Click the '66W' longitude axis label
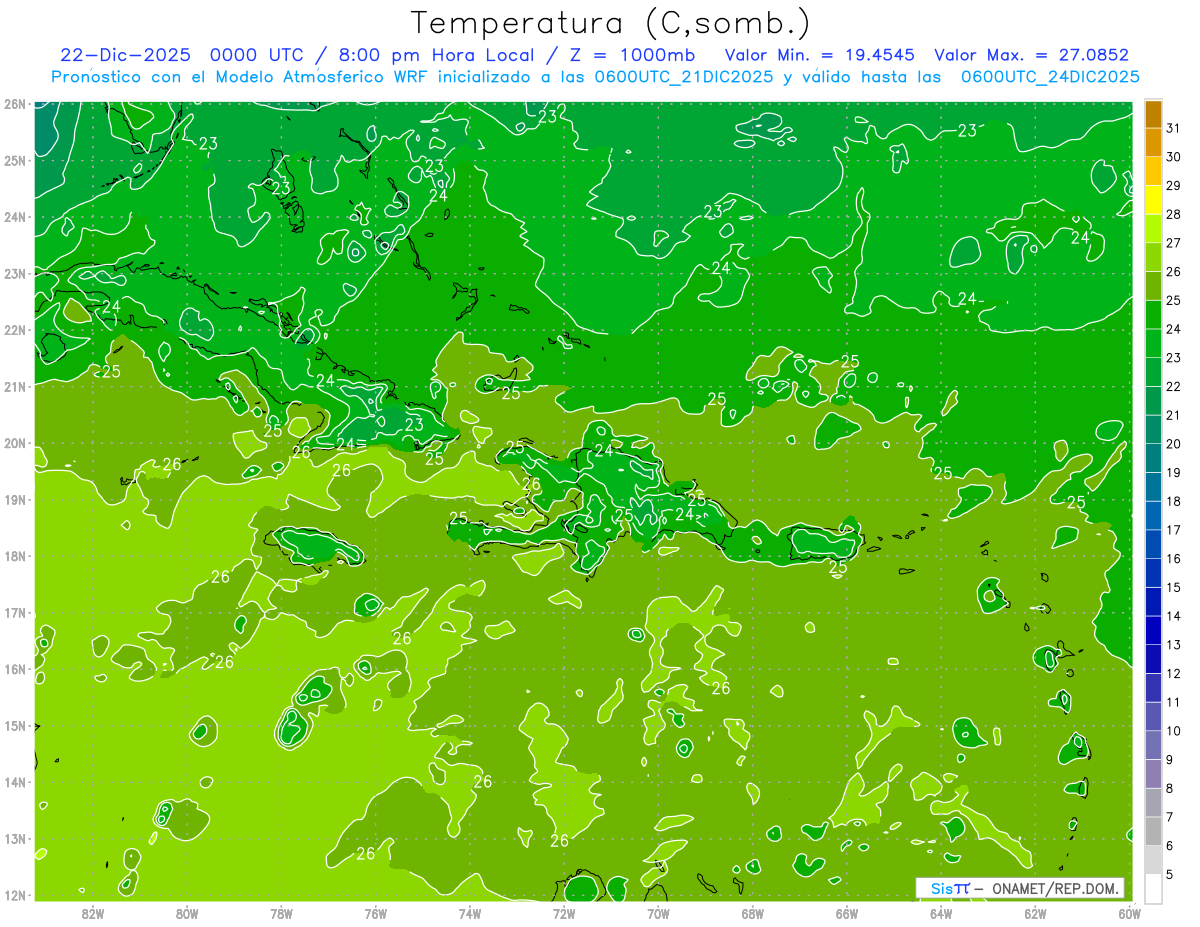Image resolution: width=1200 pixels, height=927 pixels. [x=846, y=913]
